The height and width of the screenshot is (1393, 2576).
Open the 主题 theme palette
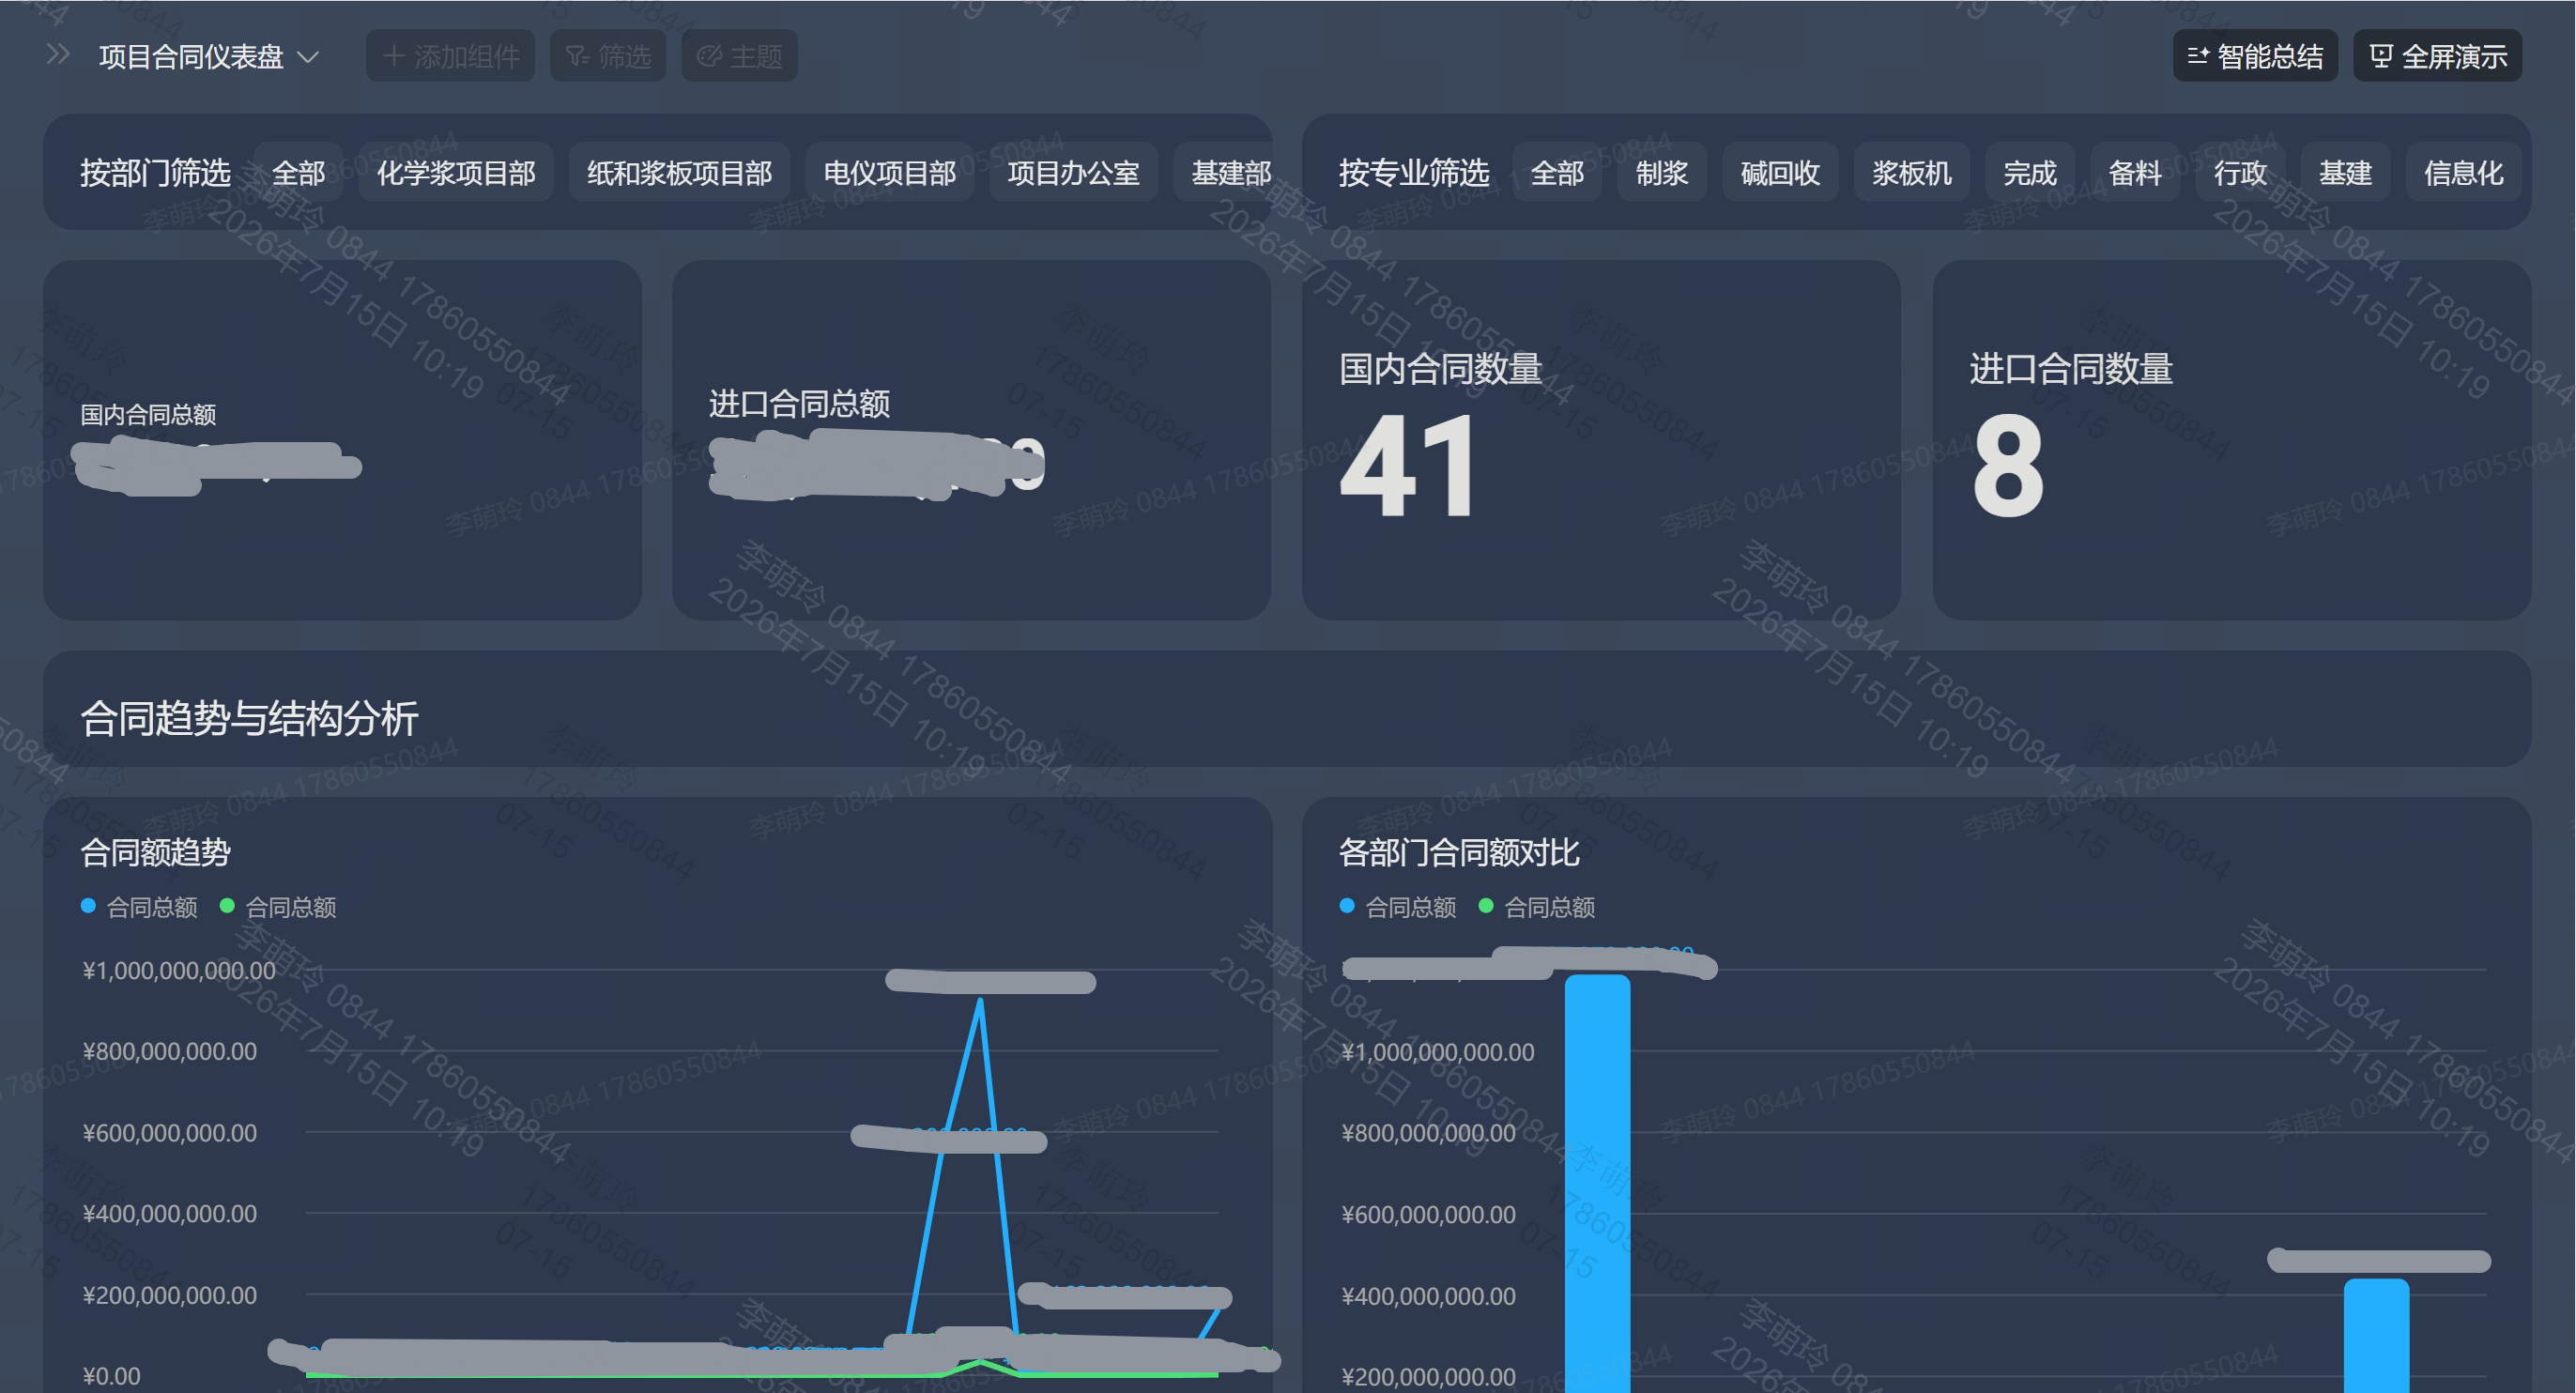739,56
